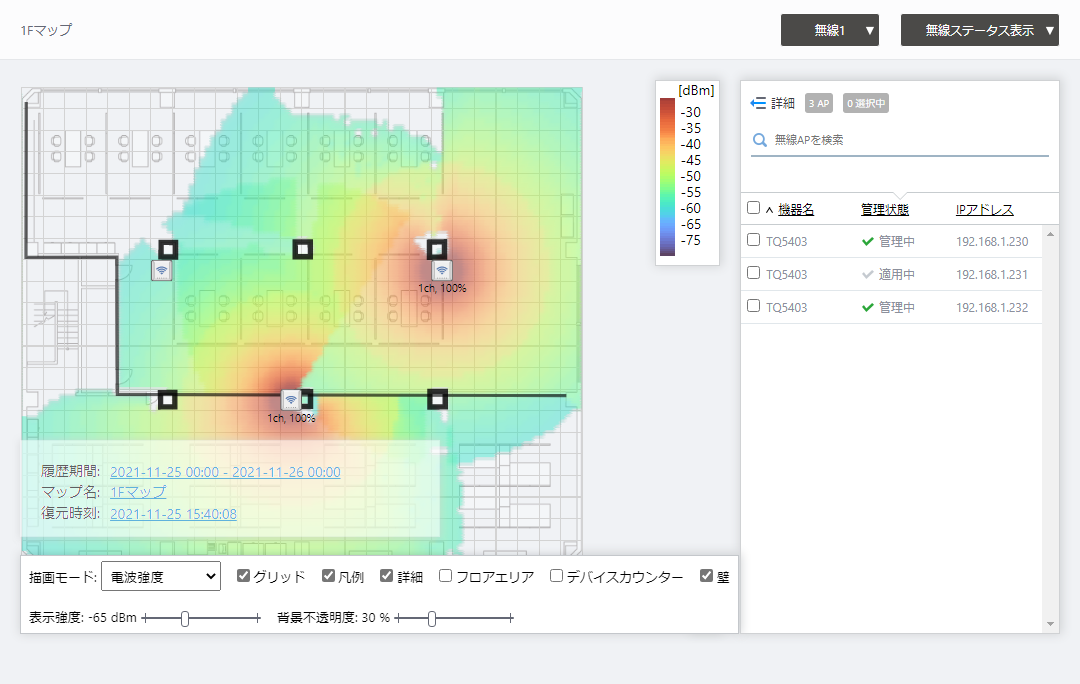Open the 無線ステータス表示 dropdown
Image resolution: width=1080 pixels, height=684 pixels.
pyautogui.click(x=979, y=30)
